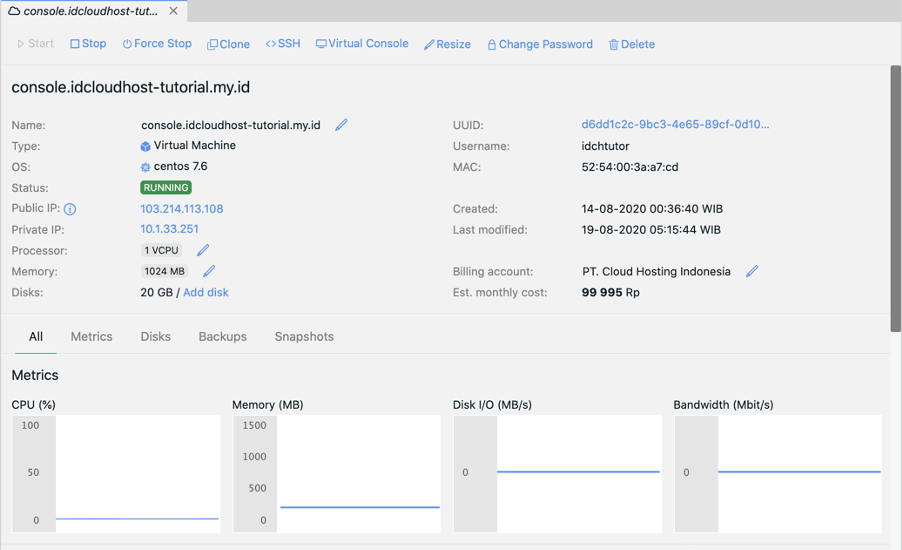Viewport: 902px width, 550px height.
Task: Click the Memory (MB) chart
Action: click(337, 473)
